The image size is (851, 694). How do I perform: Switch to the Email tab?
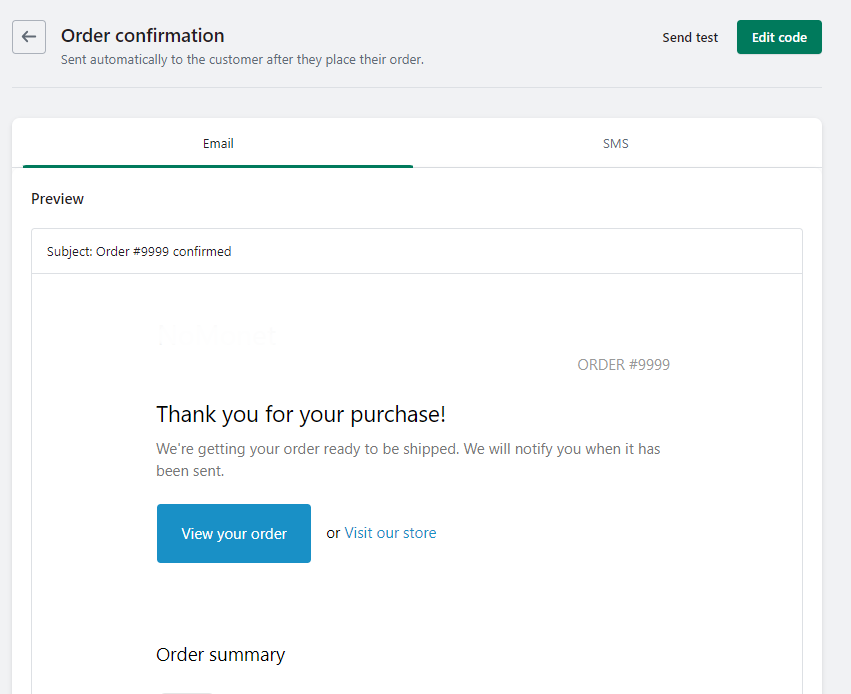click(218, 143)
